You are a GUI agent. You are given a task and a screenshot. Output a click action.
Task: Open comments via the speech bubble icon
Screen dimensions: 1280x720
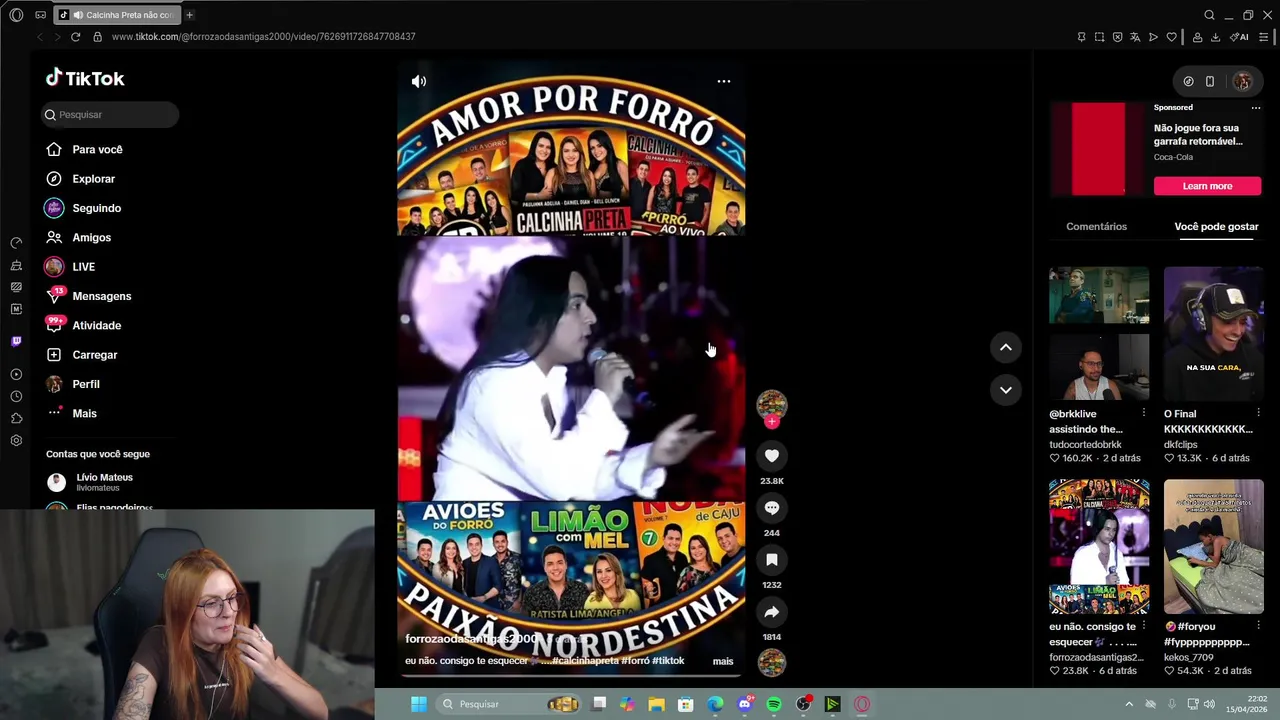click(x=771, y=508)
